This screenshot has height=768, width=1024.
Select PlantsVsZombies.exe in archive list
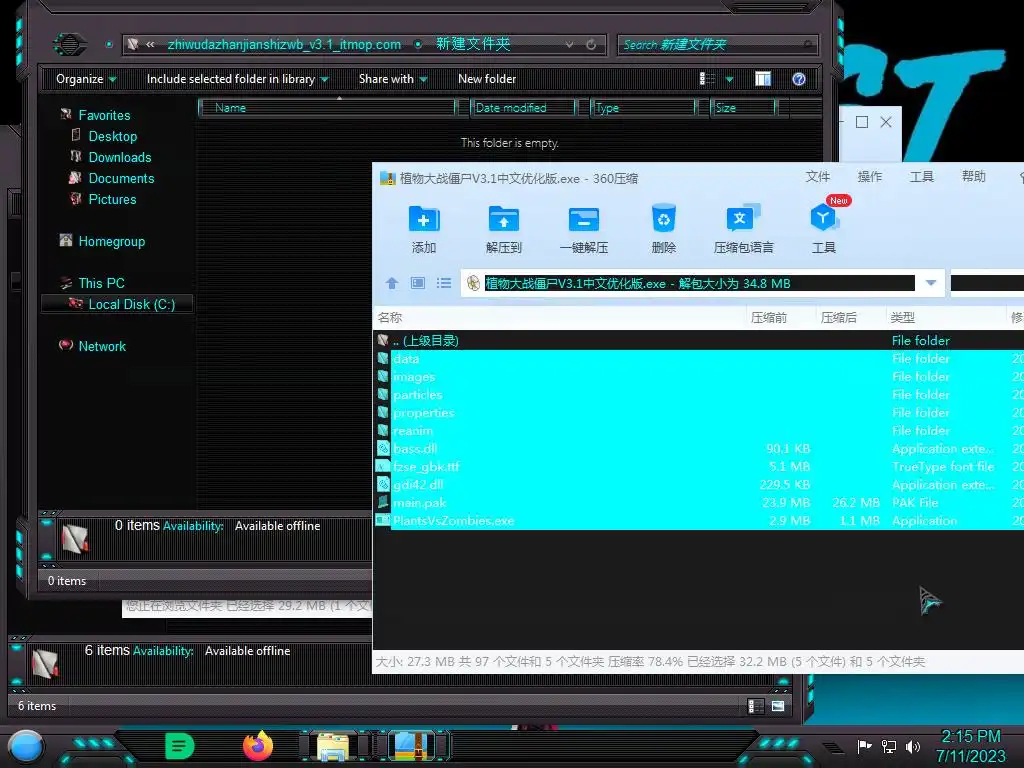pos(698,520)
